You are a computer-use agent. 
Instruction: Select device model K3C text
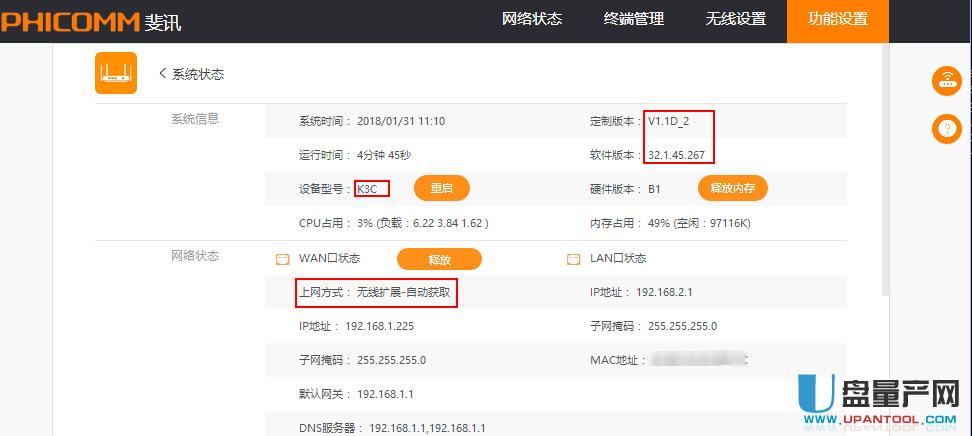click(367, 189)
